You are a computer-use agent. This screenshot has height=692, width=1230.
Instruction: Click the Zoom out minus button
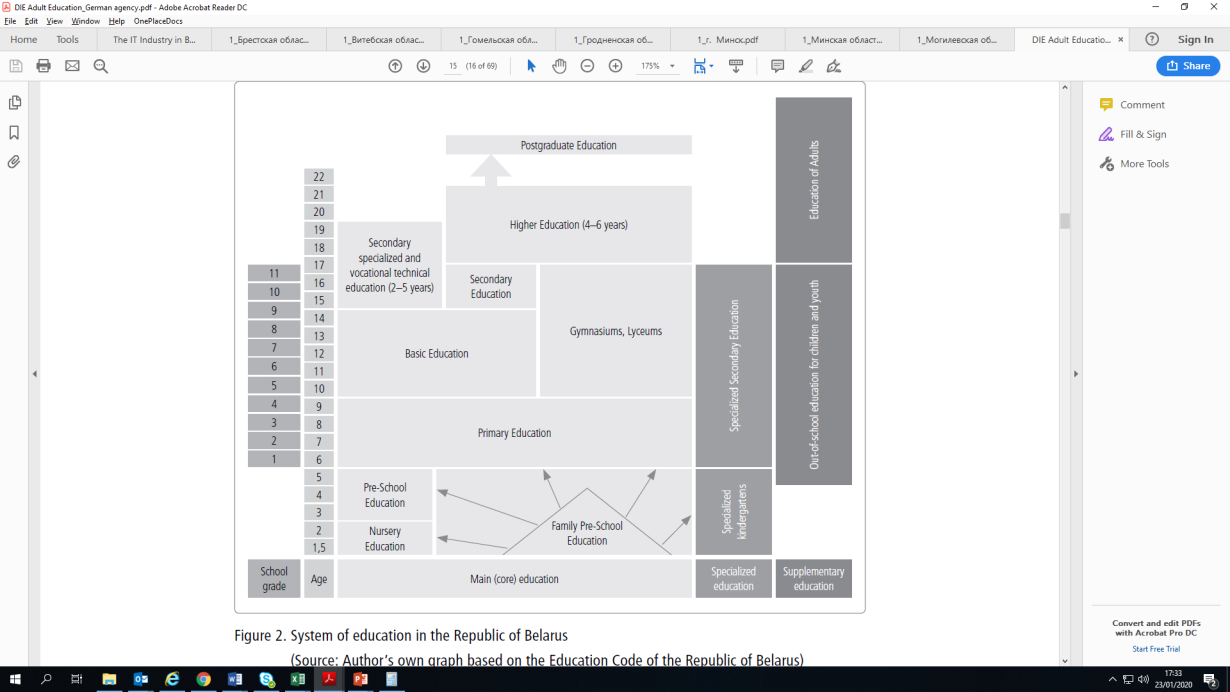pos(587,66)
